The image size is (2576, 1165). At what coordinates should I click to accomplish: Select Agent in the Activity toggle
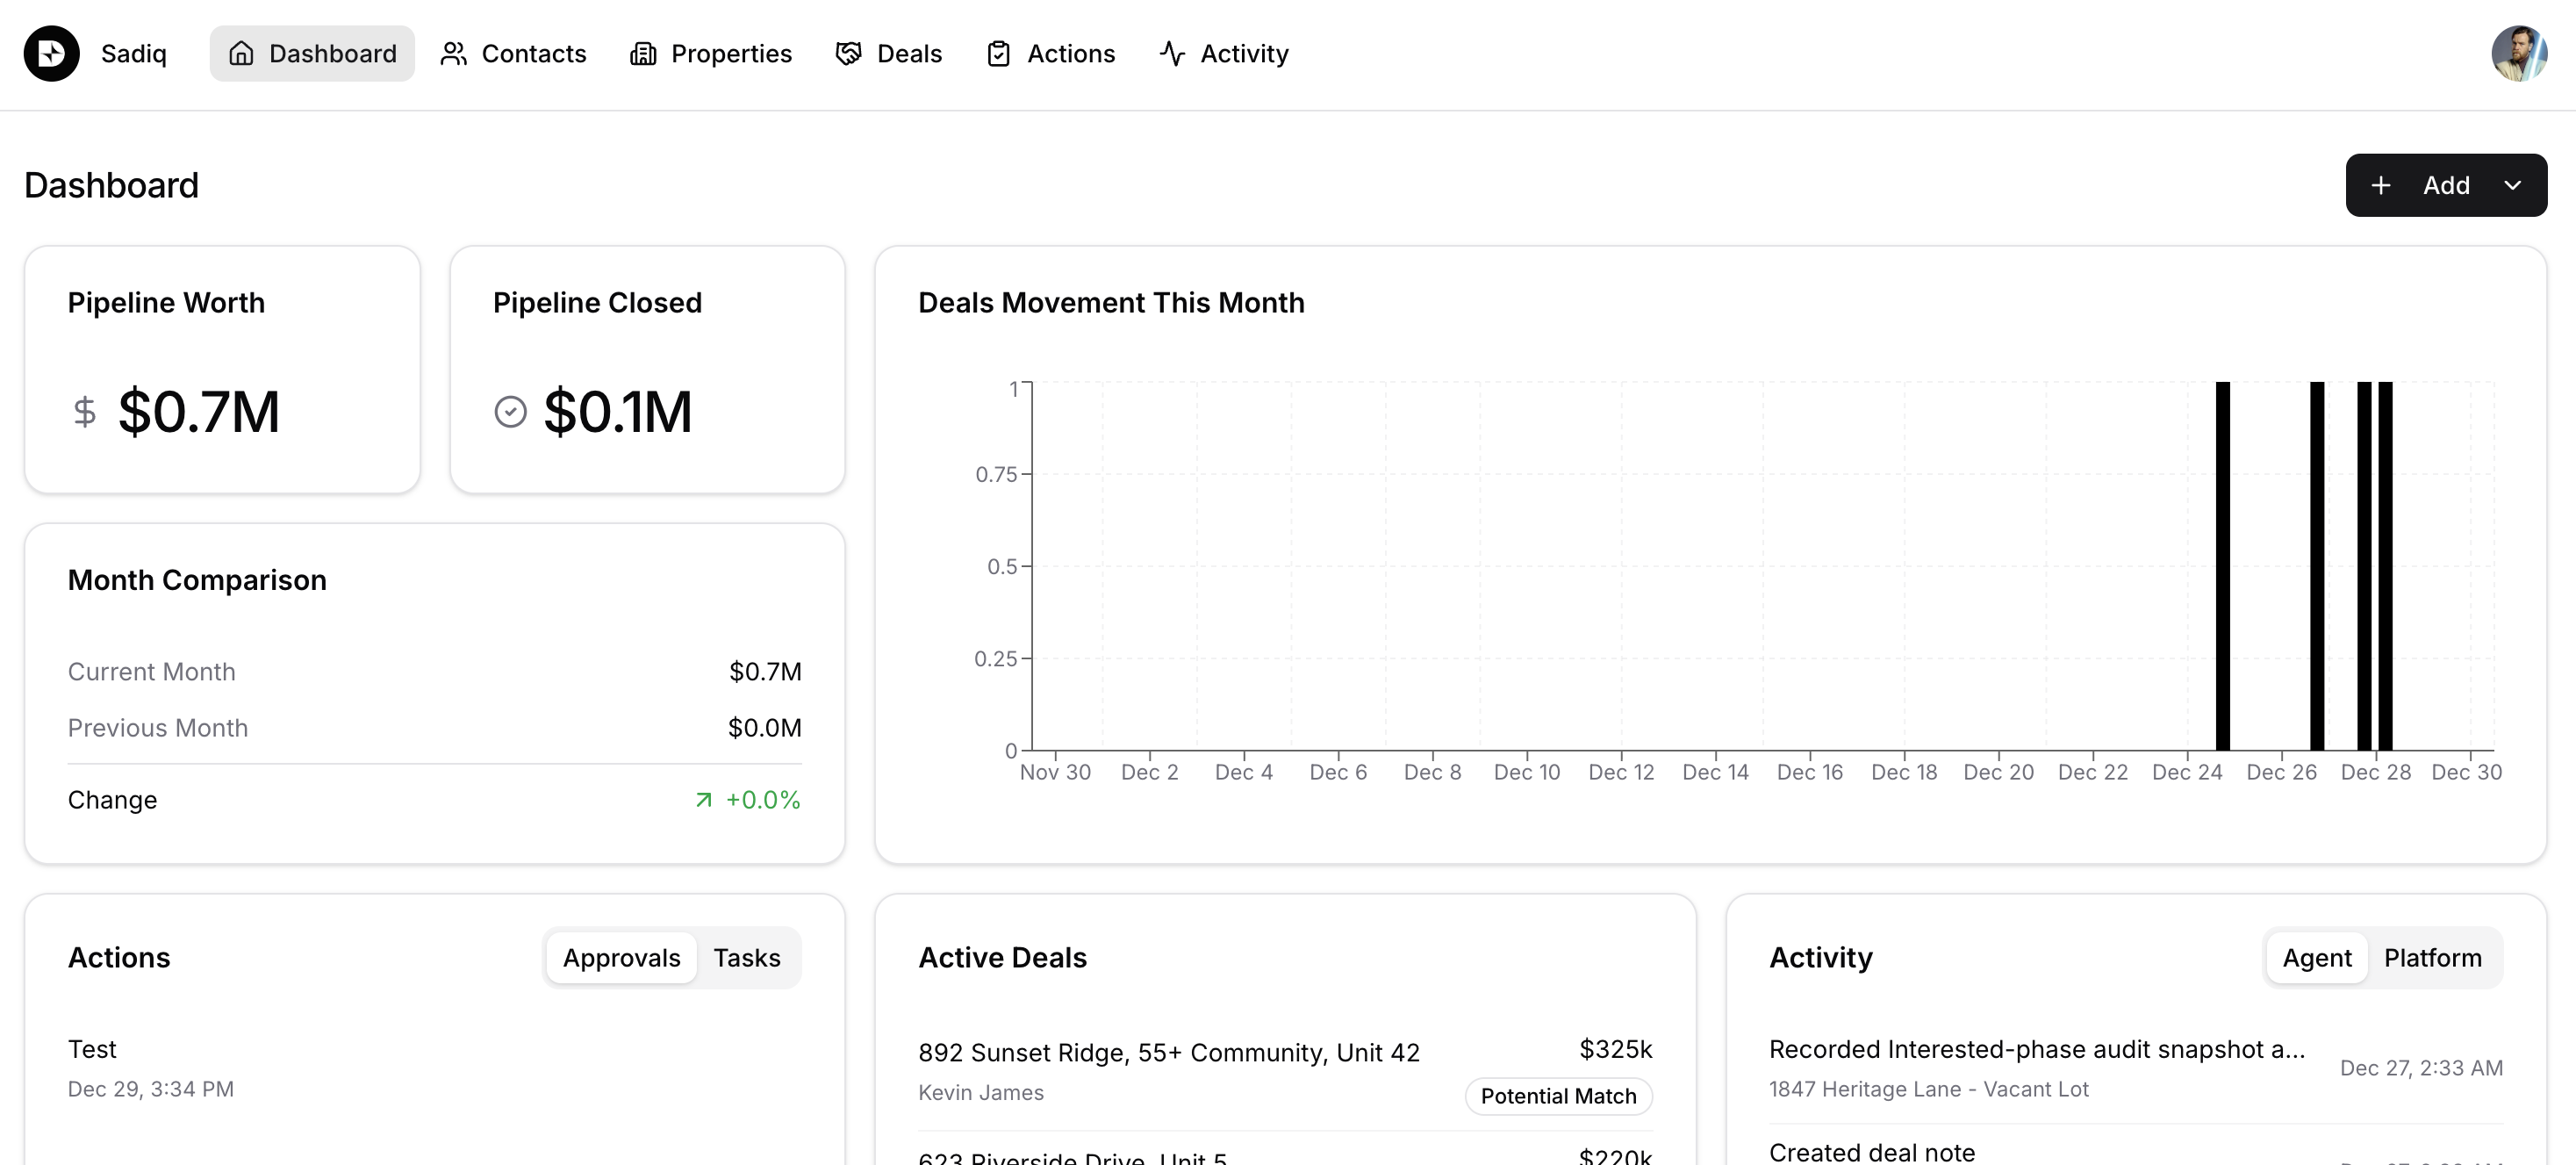click(x=2316, y=957)
